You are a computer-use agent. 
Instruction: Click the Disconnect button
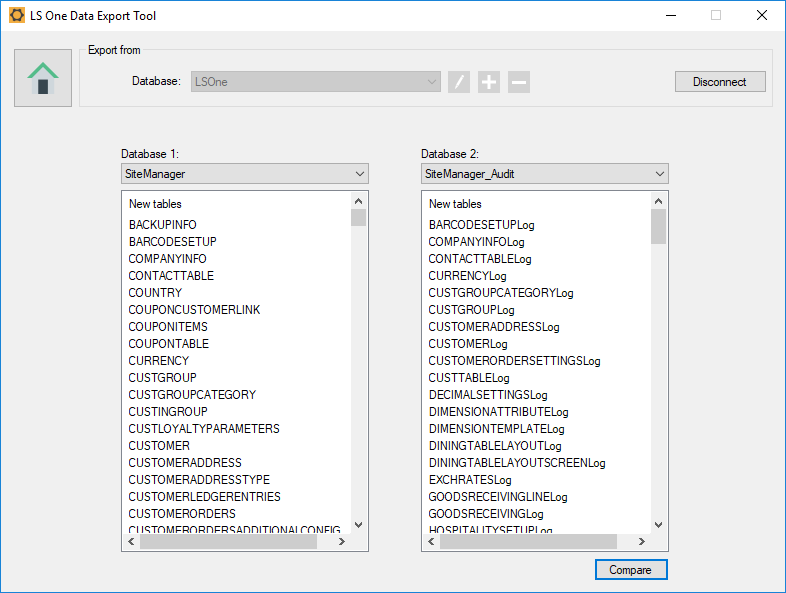click(x=720, y=82)
